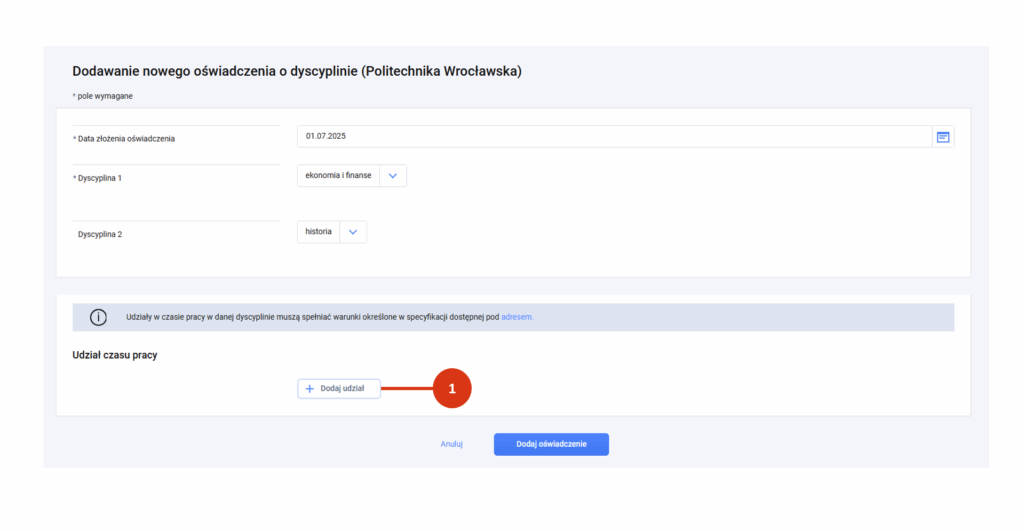Click the Dodawanie nowego oświadczenia title
This screenshot has height=531, width=1024.
coord(297,71)
